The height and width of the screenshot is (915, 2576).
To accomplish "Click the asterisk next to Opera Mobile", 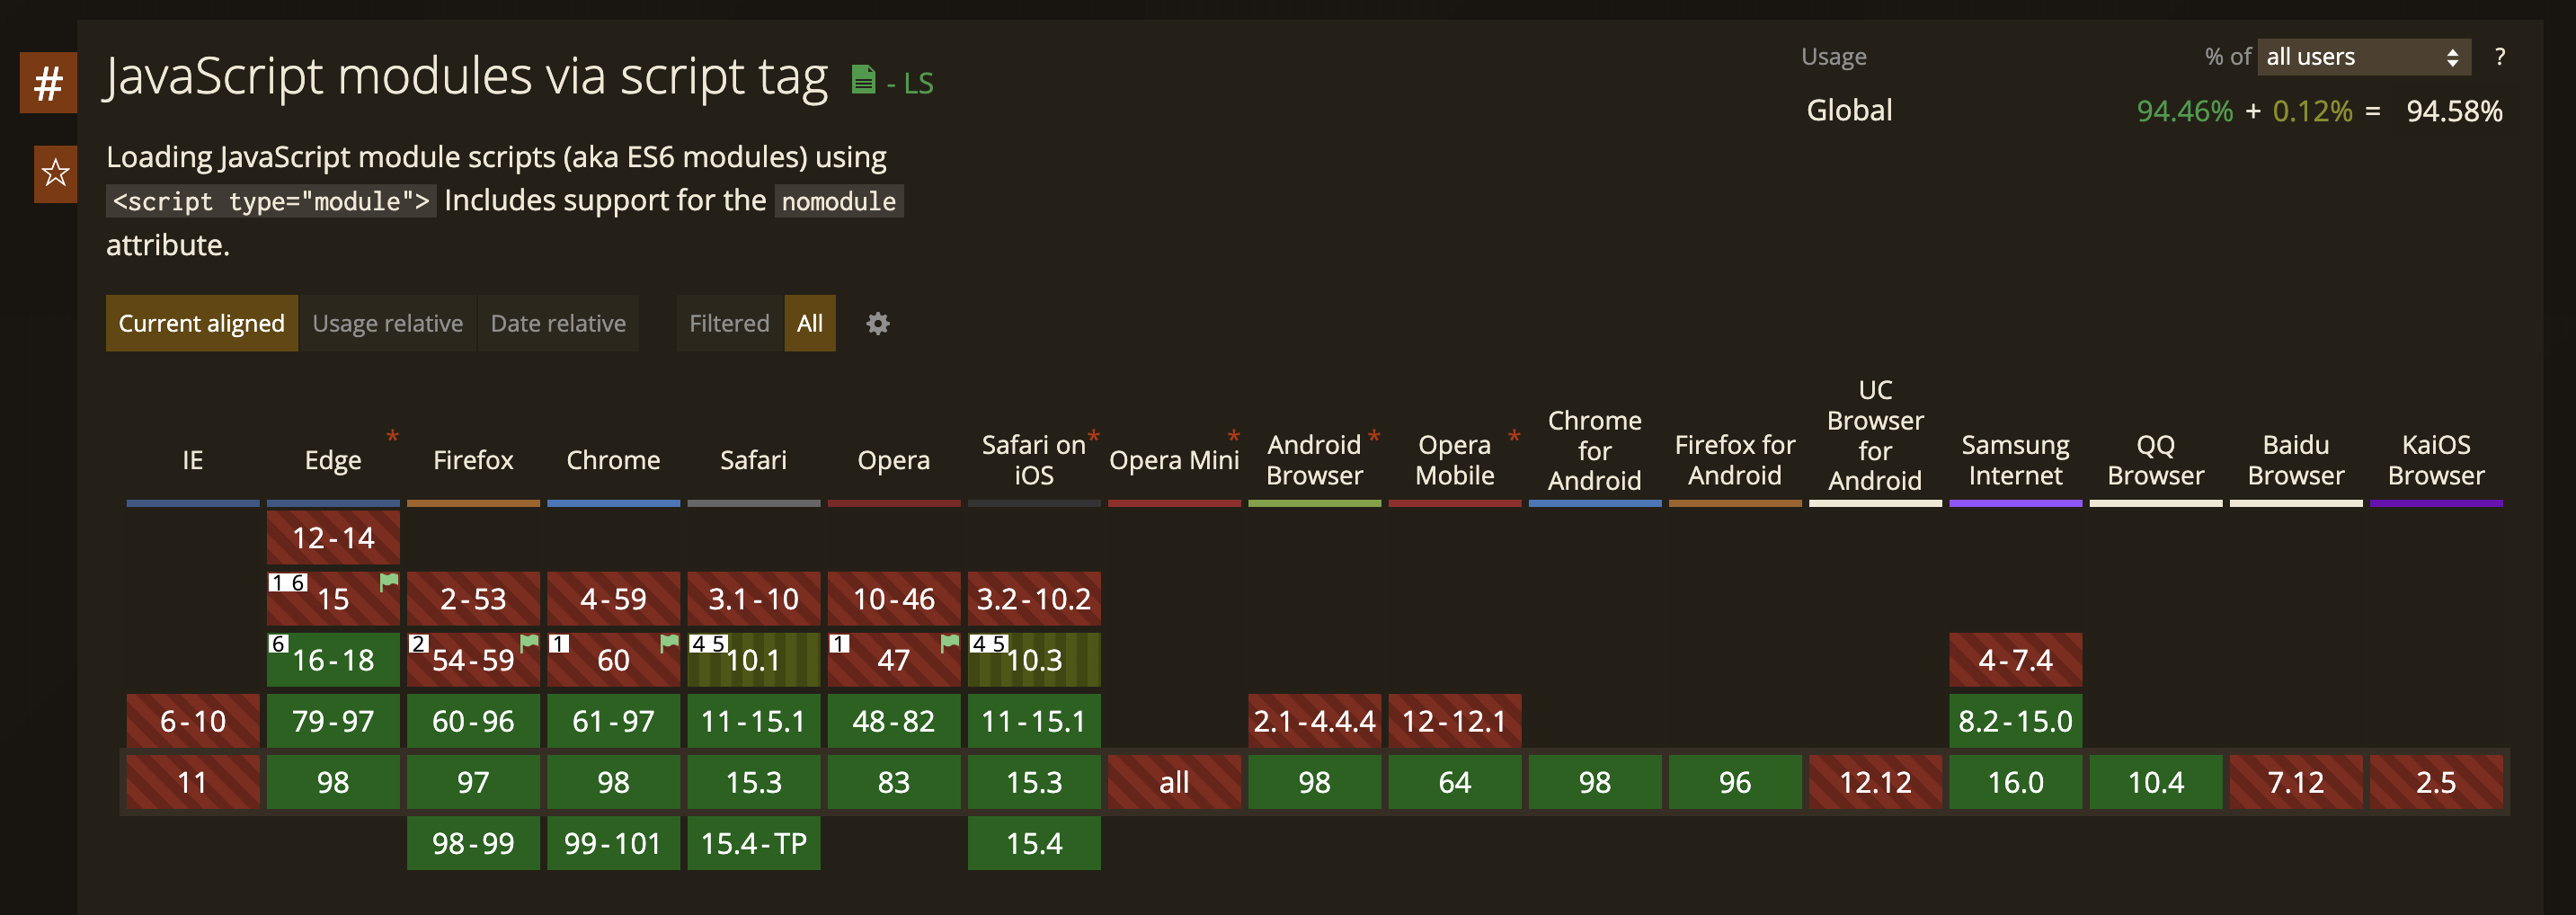I will (1514, 437).
